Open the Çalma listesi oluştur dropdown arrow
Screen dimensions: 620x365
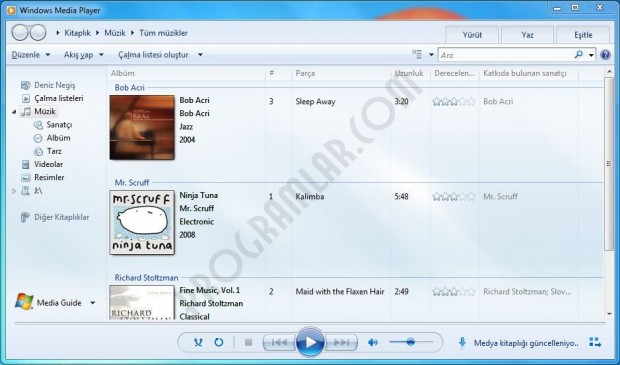(200, 55)
